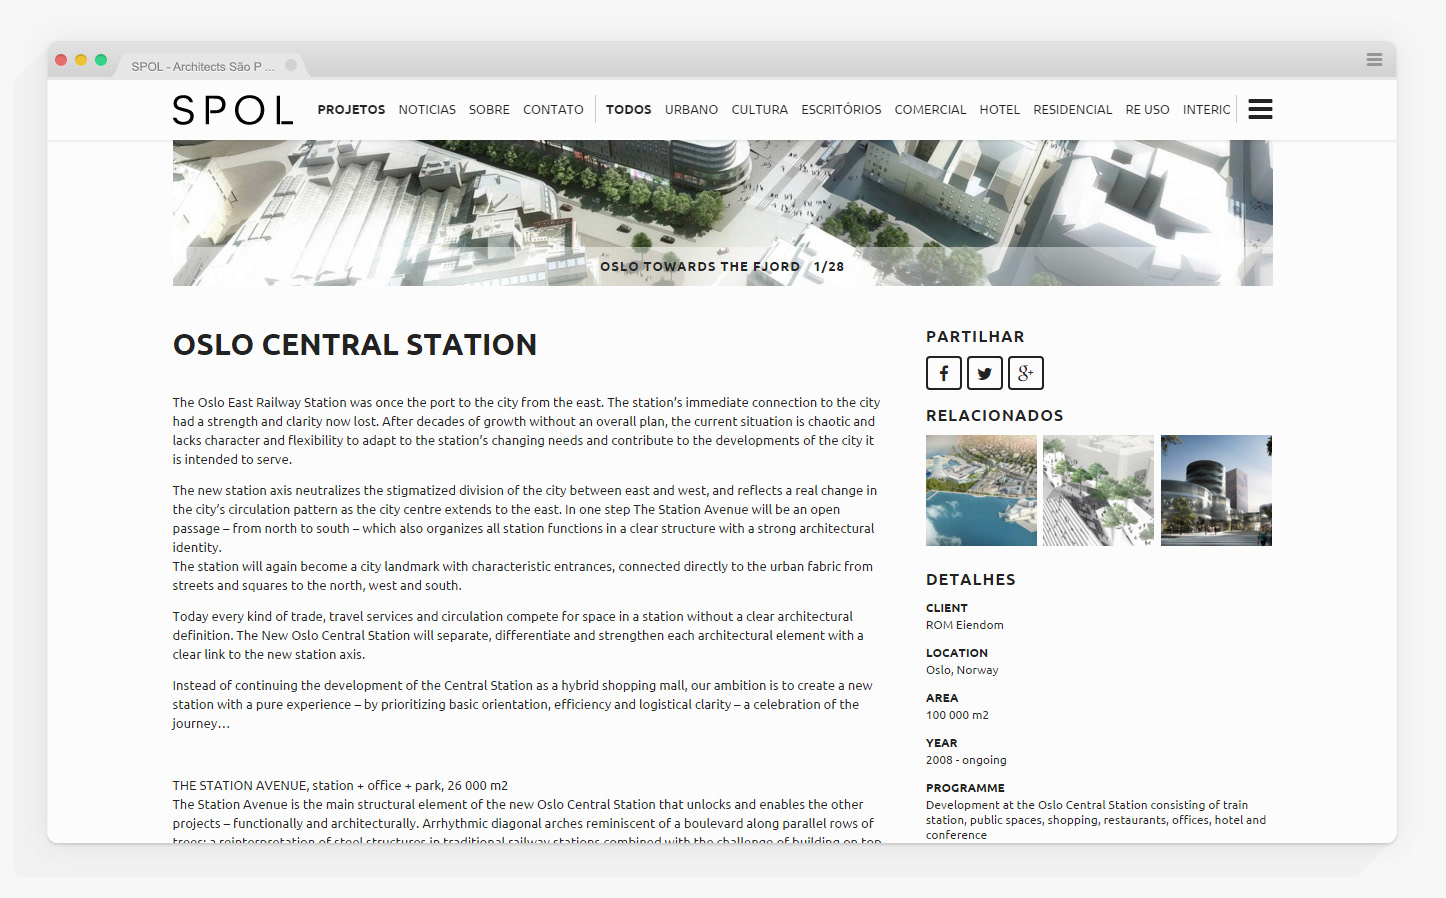Click the slide counter 1/28
Screen dimensions: 1446x898
pyautogui.click(x=829, y=267)
